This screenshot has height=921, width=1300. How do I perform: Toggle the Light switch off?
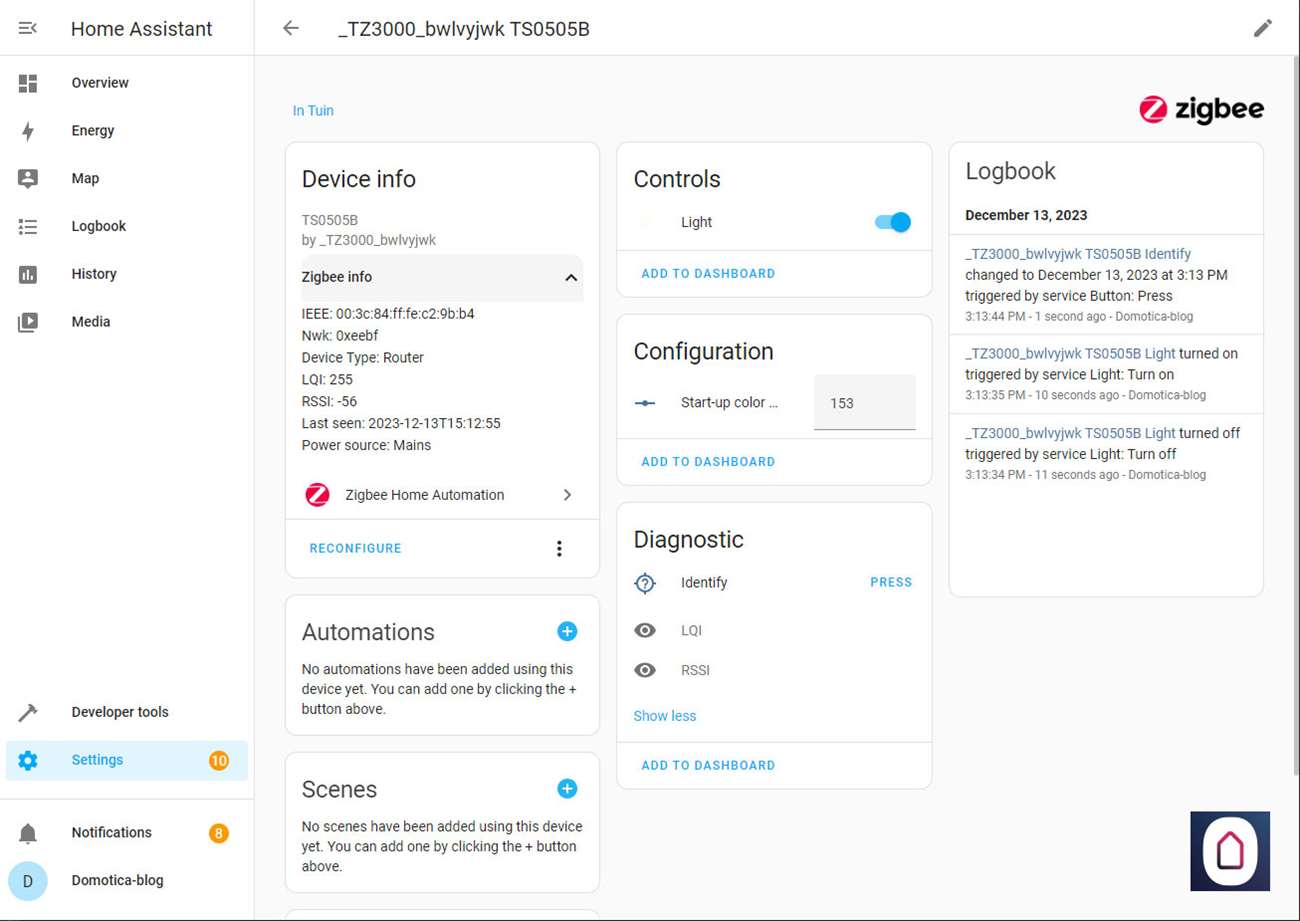[x=892, y=222]
